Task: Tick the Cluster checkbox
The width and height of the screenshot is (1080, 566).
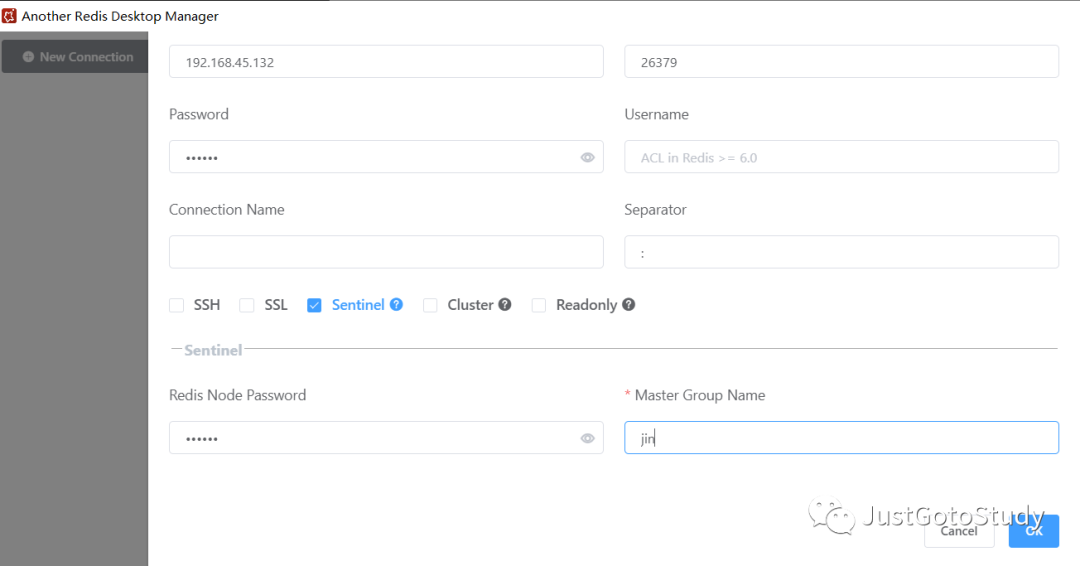Action: pyautogui.click(x=430, y=305)
